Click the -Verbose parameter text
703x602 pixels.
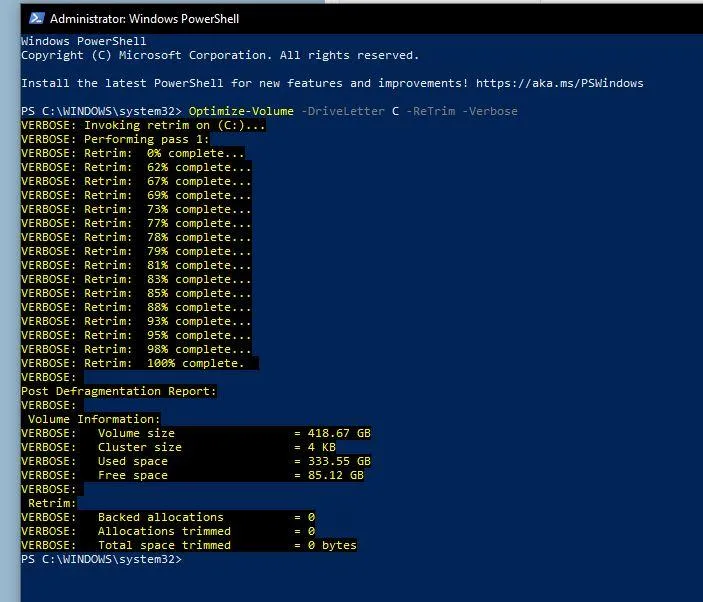pos(490,111)
